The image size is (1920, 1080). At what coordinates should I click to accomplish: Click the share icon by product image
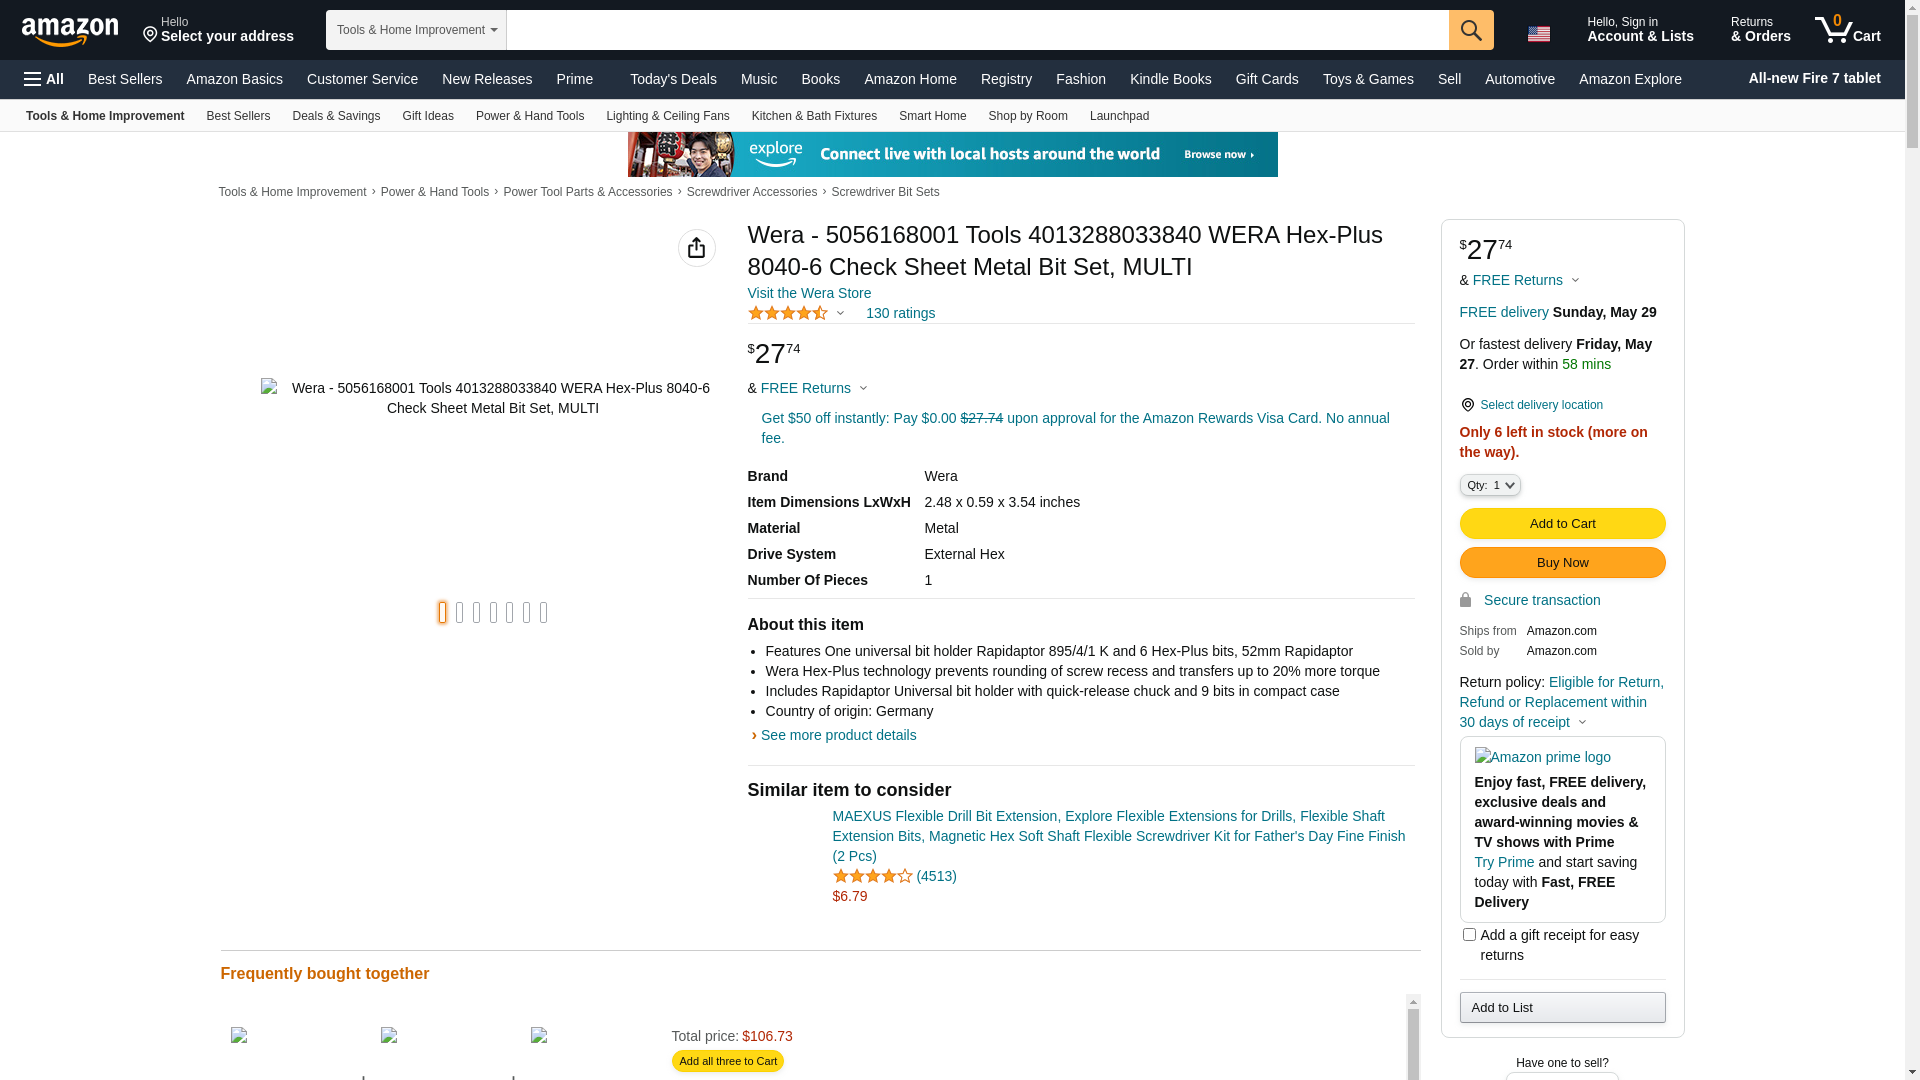coord(696,248)
